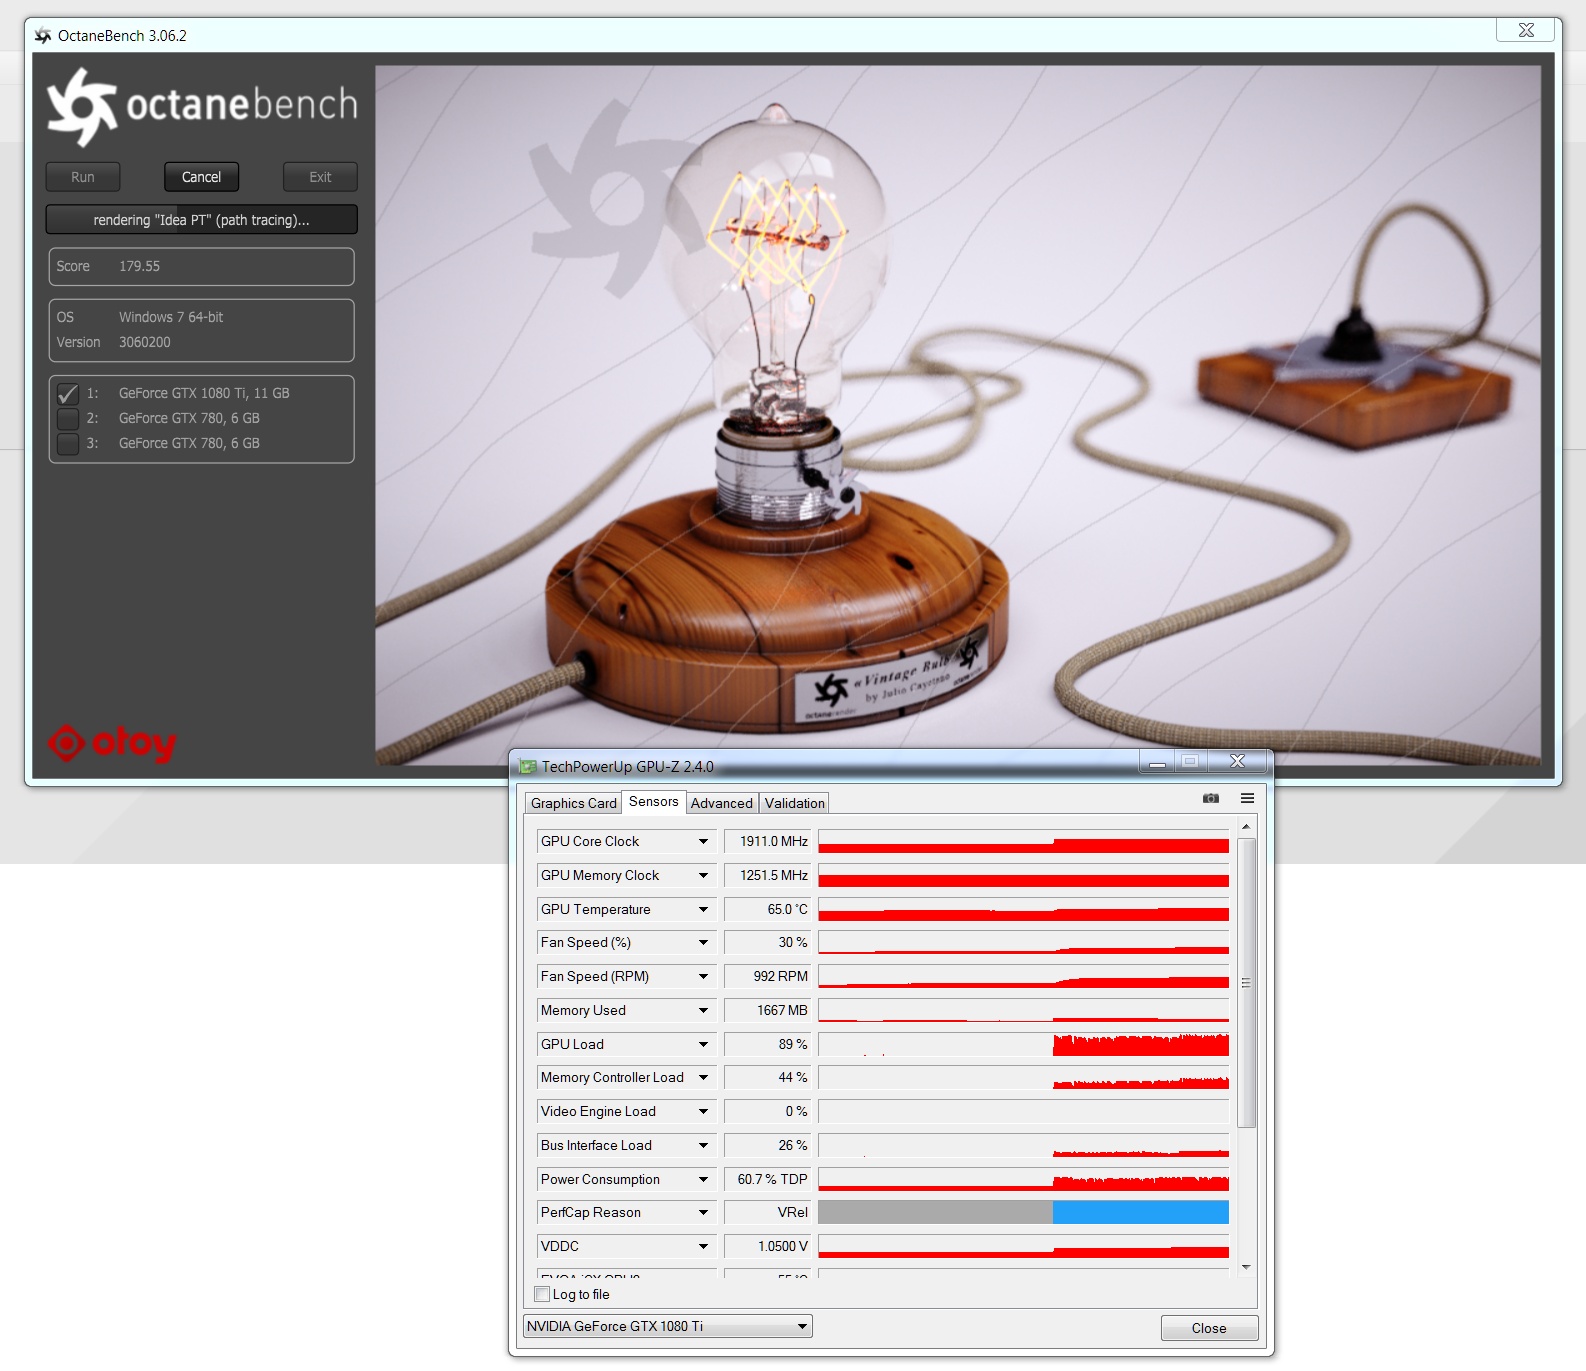The image size is (1586, 1371).
Task: Click the 1911.0 MHz core clock value
Action: coord(768,842)
